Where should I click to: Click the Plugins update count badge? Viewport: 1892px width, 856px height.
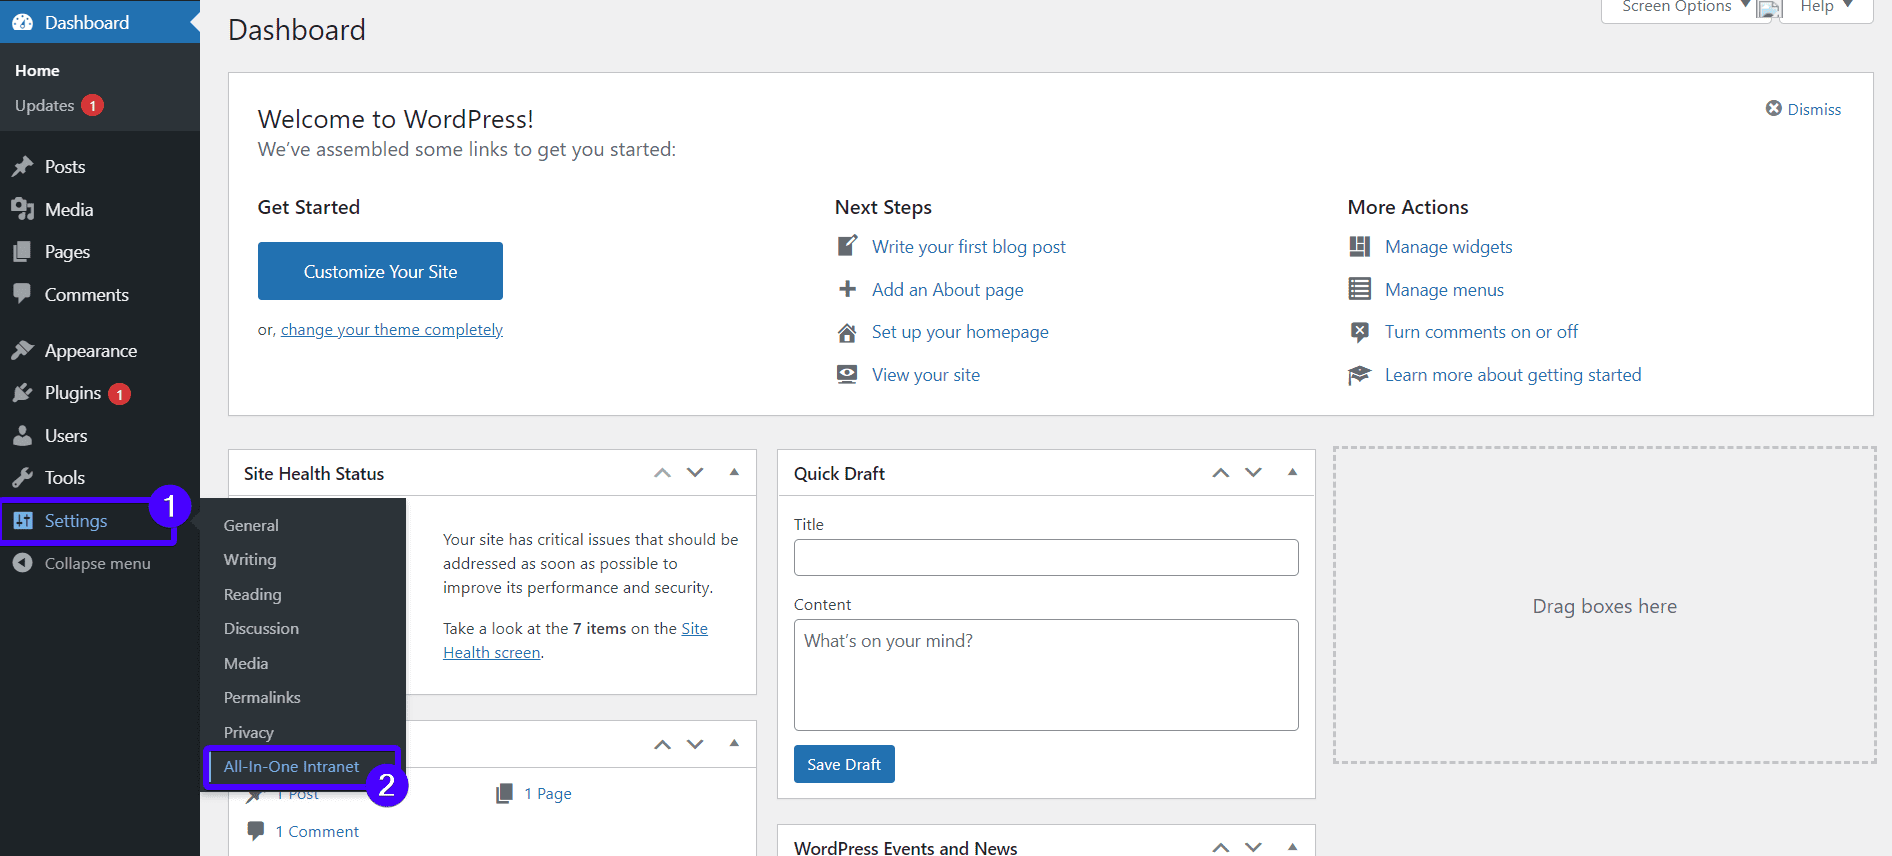(120, 394)
